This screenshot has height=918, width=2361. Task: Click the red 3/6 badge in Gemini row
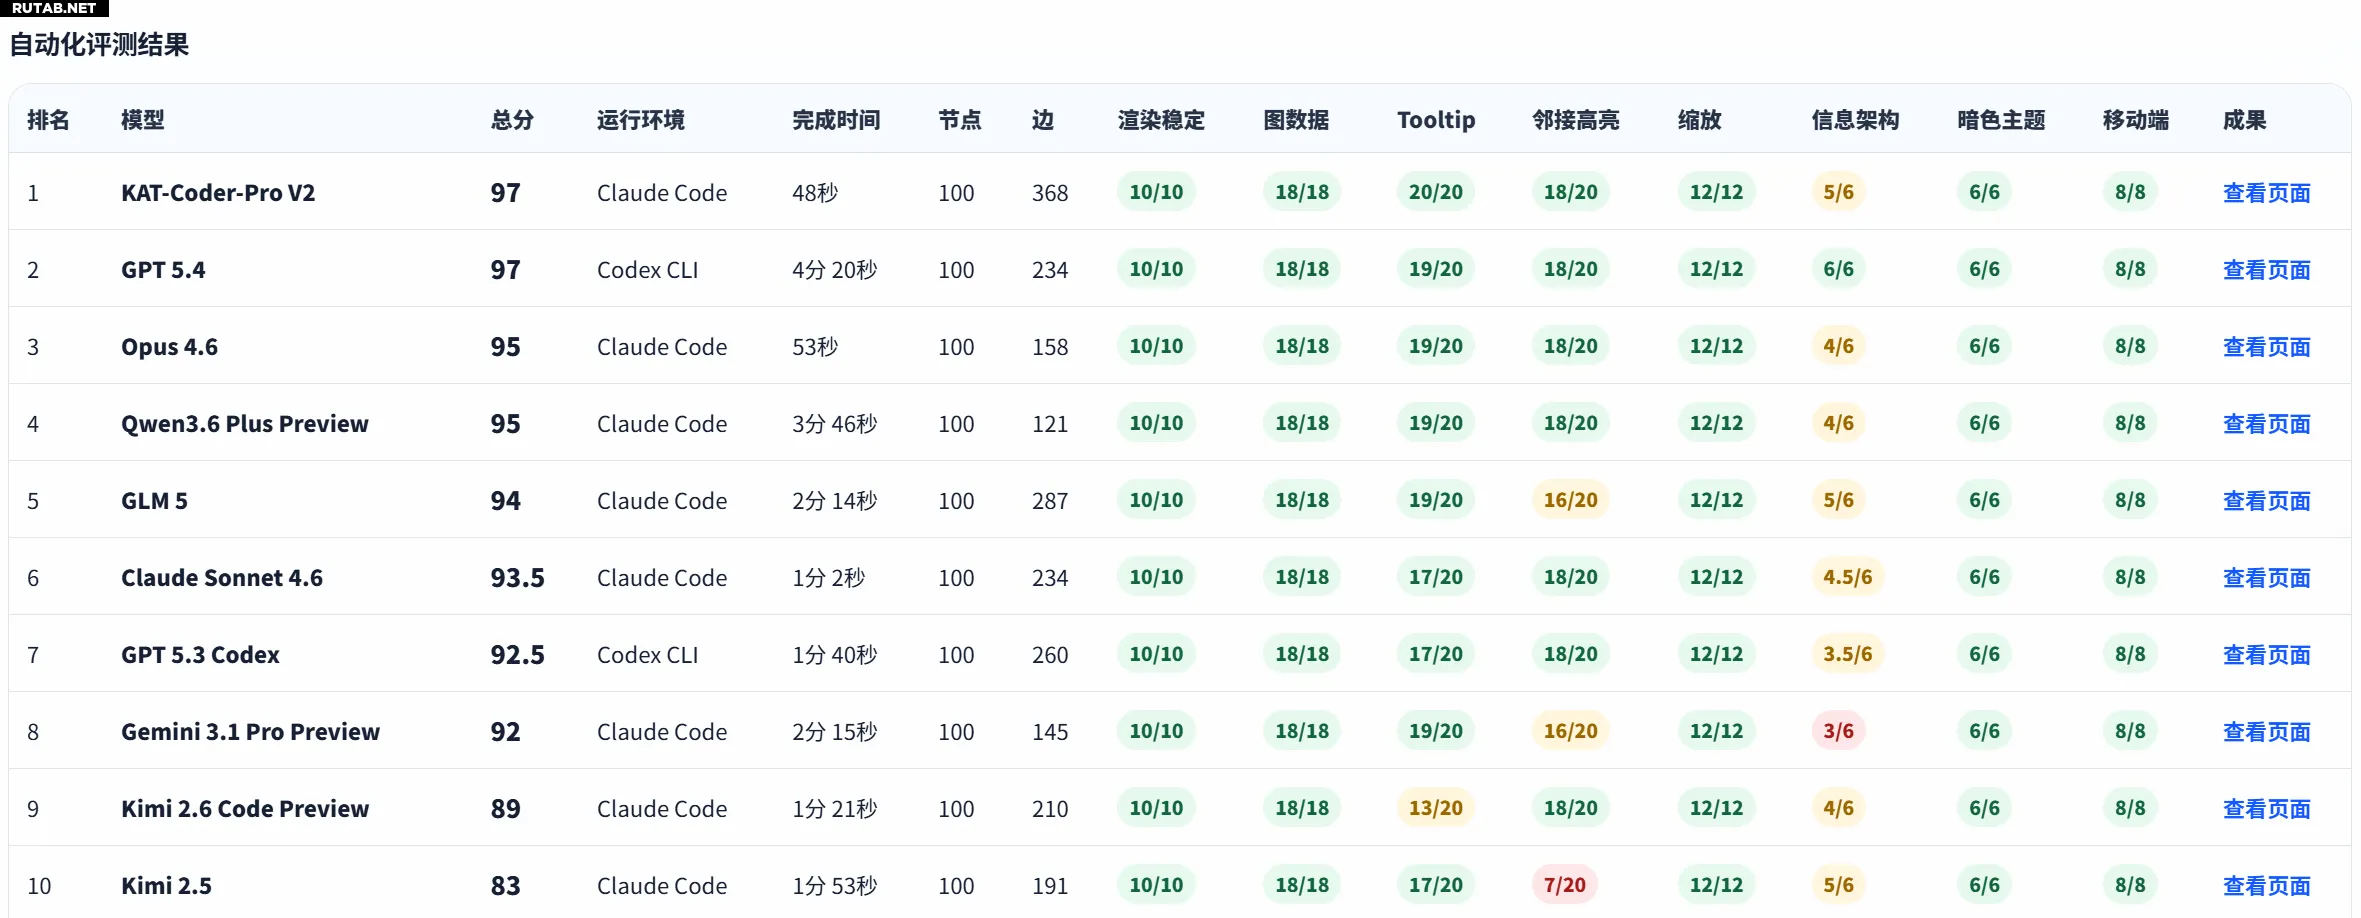click(x=1838, y=731)
